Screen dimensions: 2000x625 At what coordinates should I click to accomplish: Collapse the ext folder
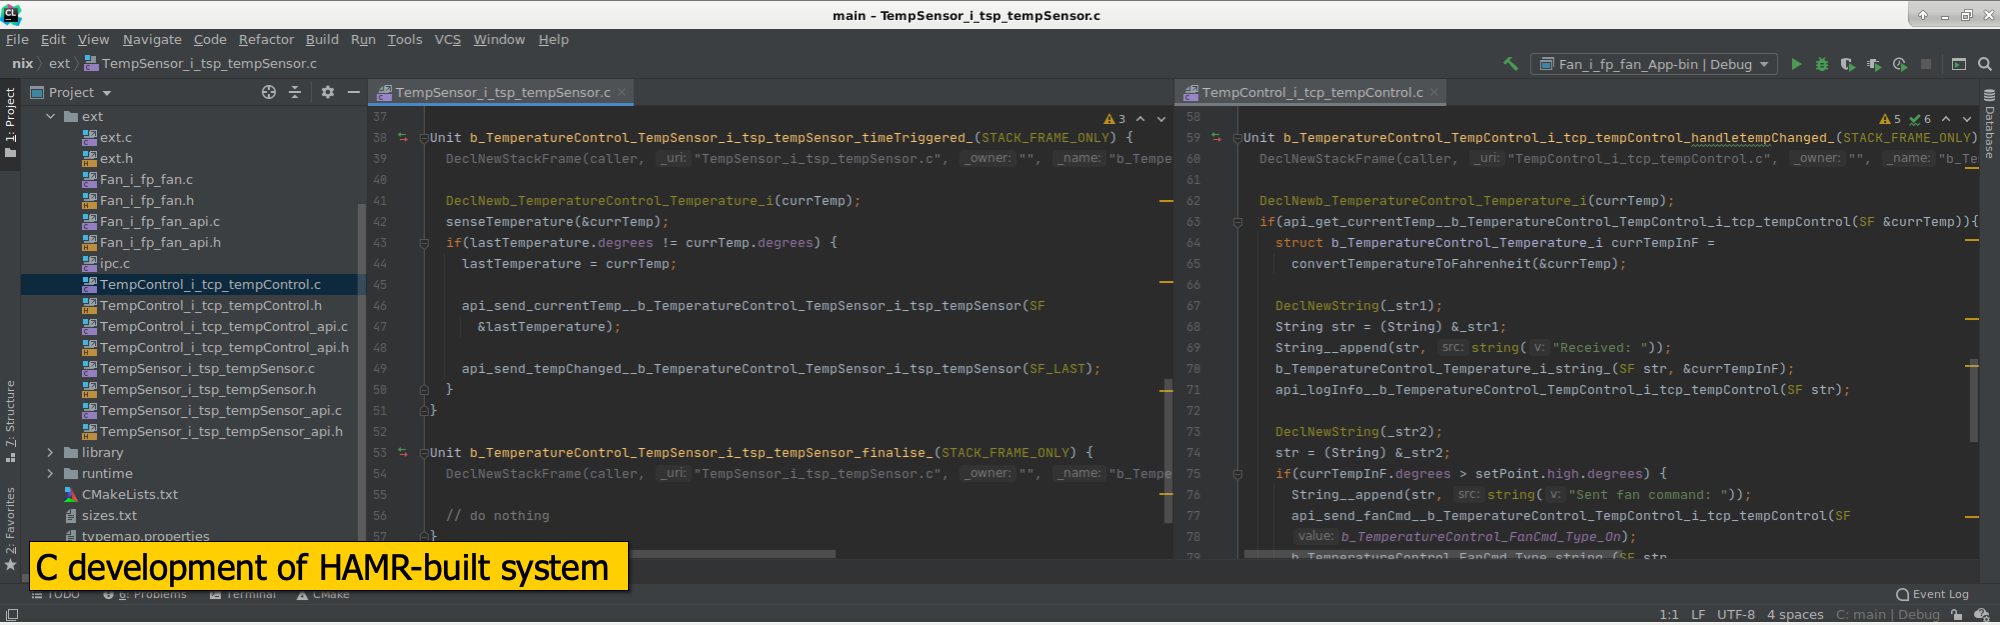[50, 117]
